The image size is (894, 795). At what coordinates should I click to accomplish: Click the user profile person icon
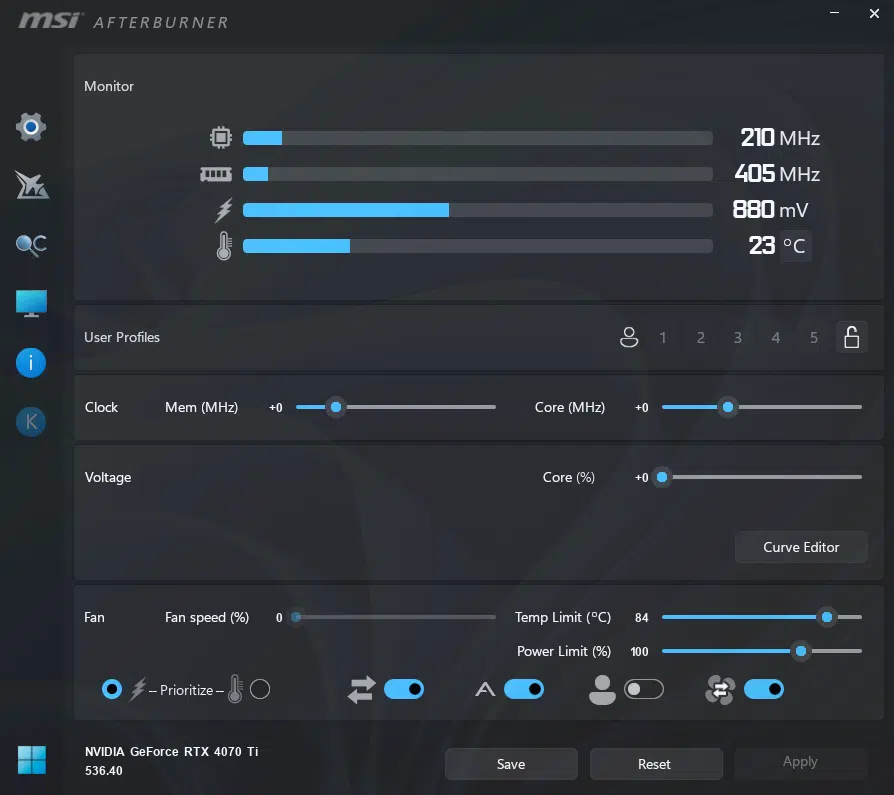(629, 337)
